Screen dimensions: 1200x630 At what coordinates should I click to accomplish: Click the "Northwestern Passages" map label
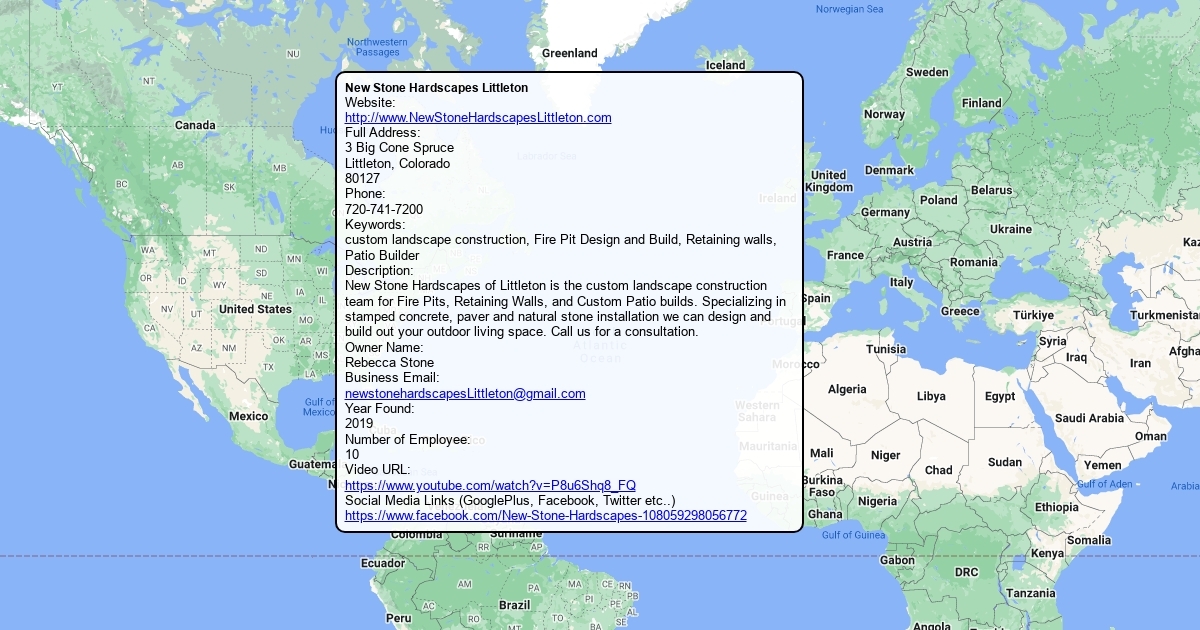click(x=377, y=47)
